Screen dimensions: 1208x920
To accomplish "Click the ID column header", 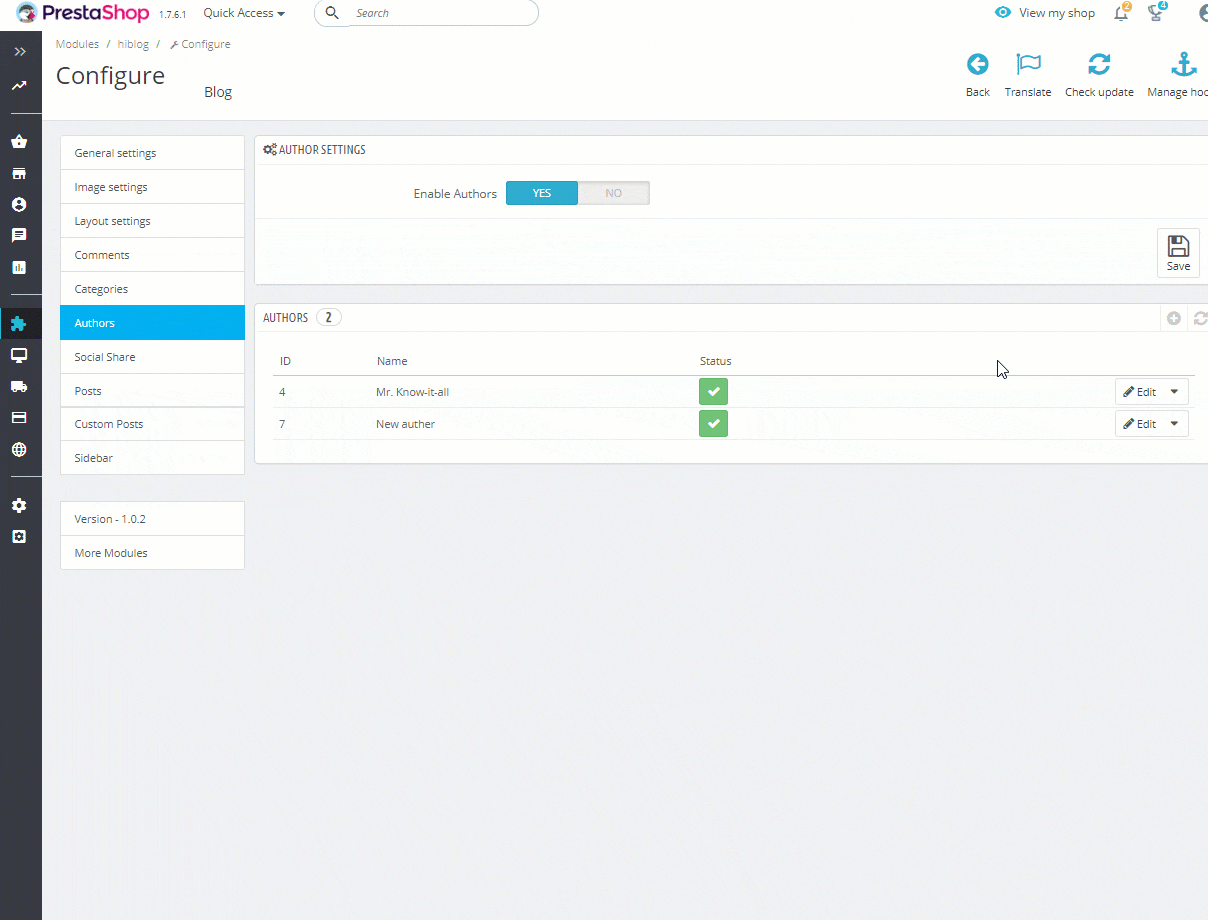I will pyautogui.click(x=285, y=361).
